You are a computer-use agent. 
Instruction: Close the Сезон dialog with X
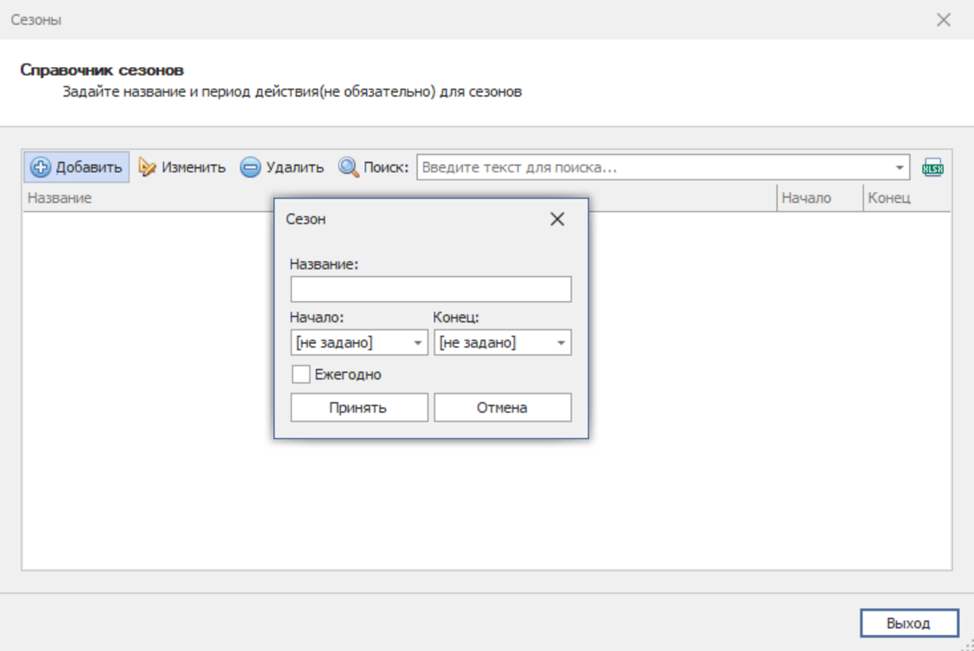click(557, 219)
